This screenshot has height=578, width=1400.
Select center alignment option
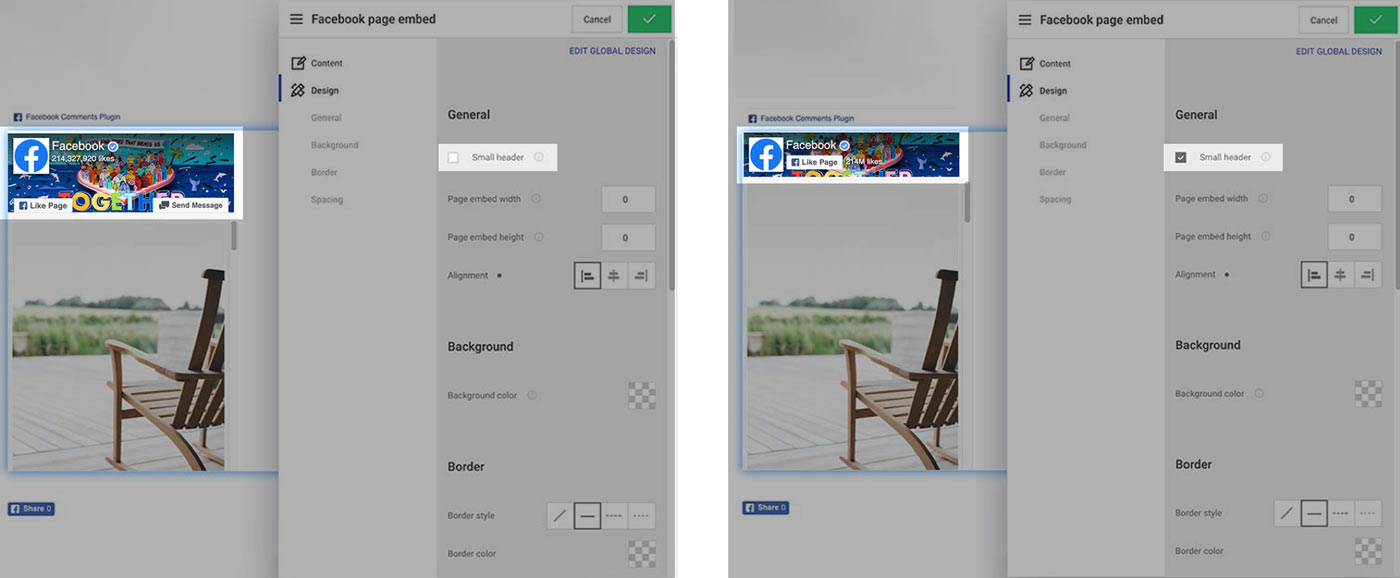(x=614, y=275)
